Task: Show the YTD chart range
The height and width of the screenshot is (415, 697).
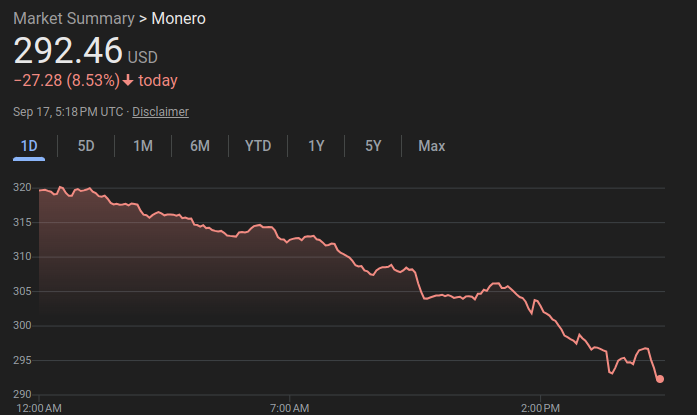Action: (x=258, y=146)
